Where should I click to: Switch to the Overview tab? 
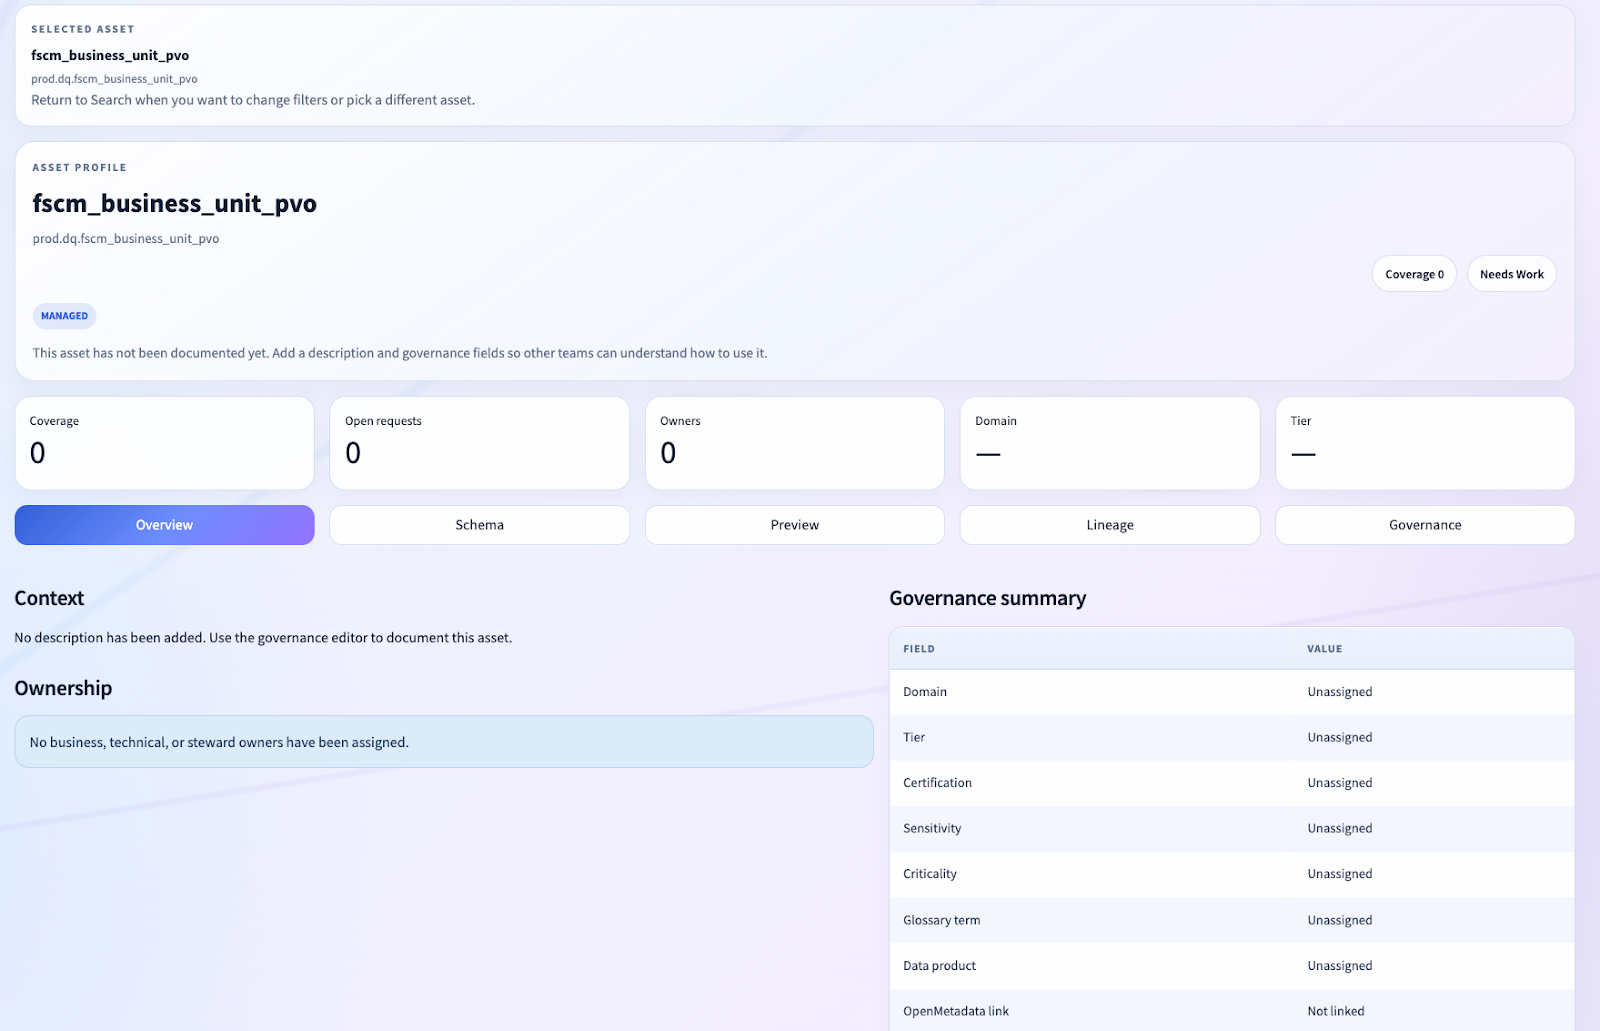(x=164, y=525)
